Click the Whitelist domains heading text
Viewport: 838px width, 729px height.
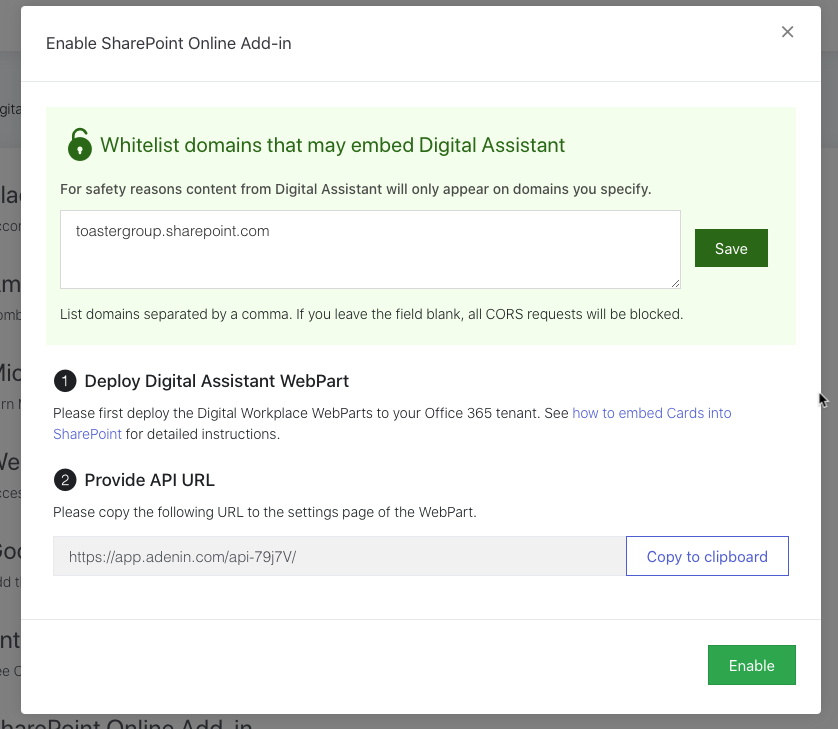pos(332,145)
